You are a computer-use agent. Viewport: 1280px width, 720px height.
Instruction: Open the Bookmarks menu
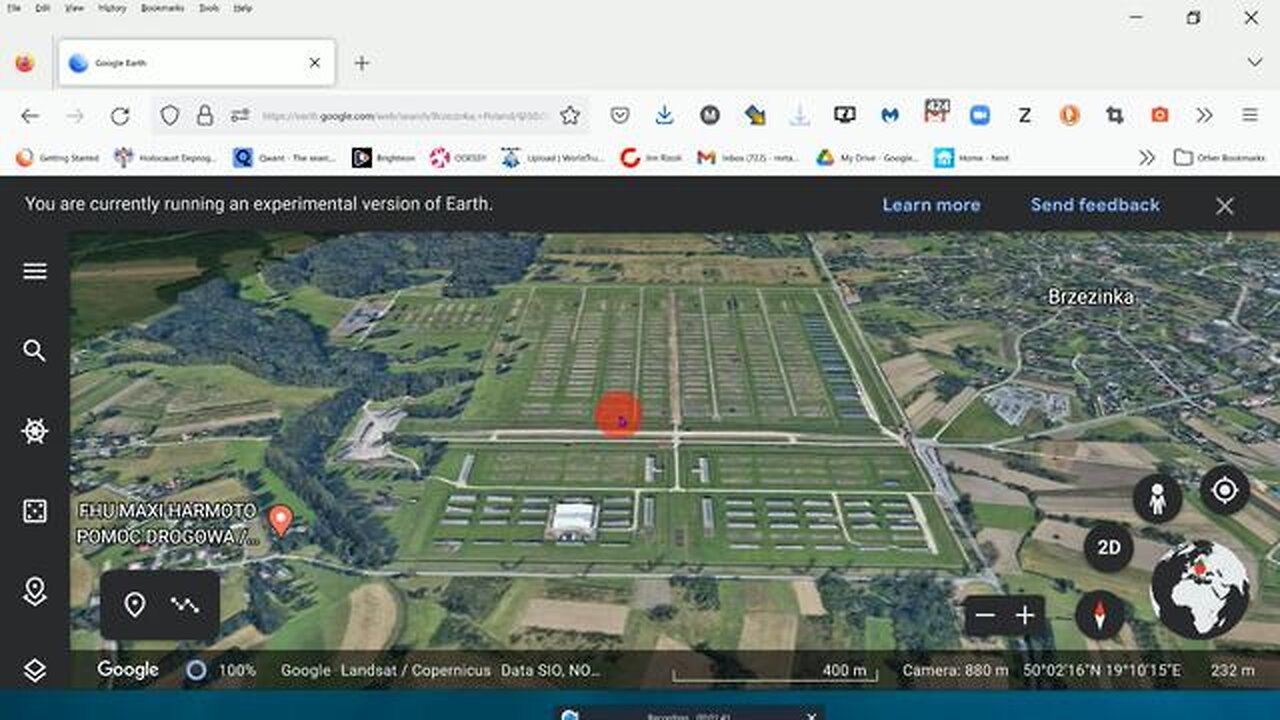pos(162,8)
